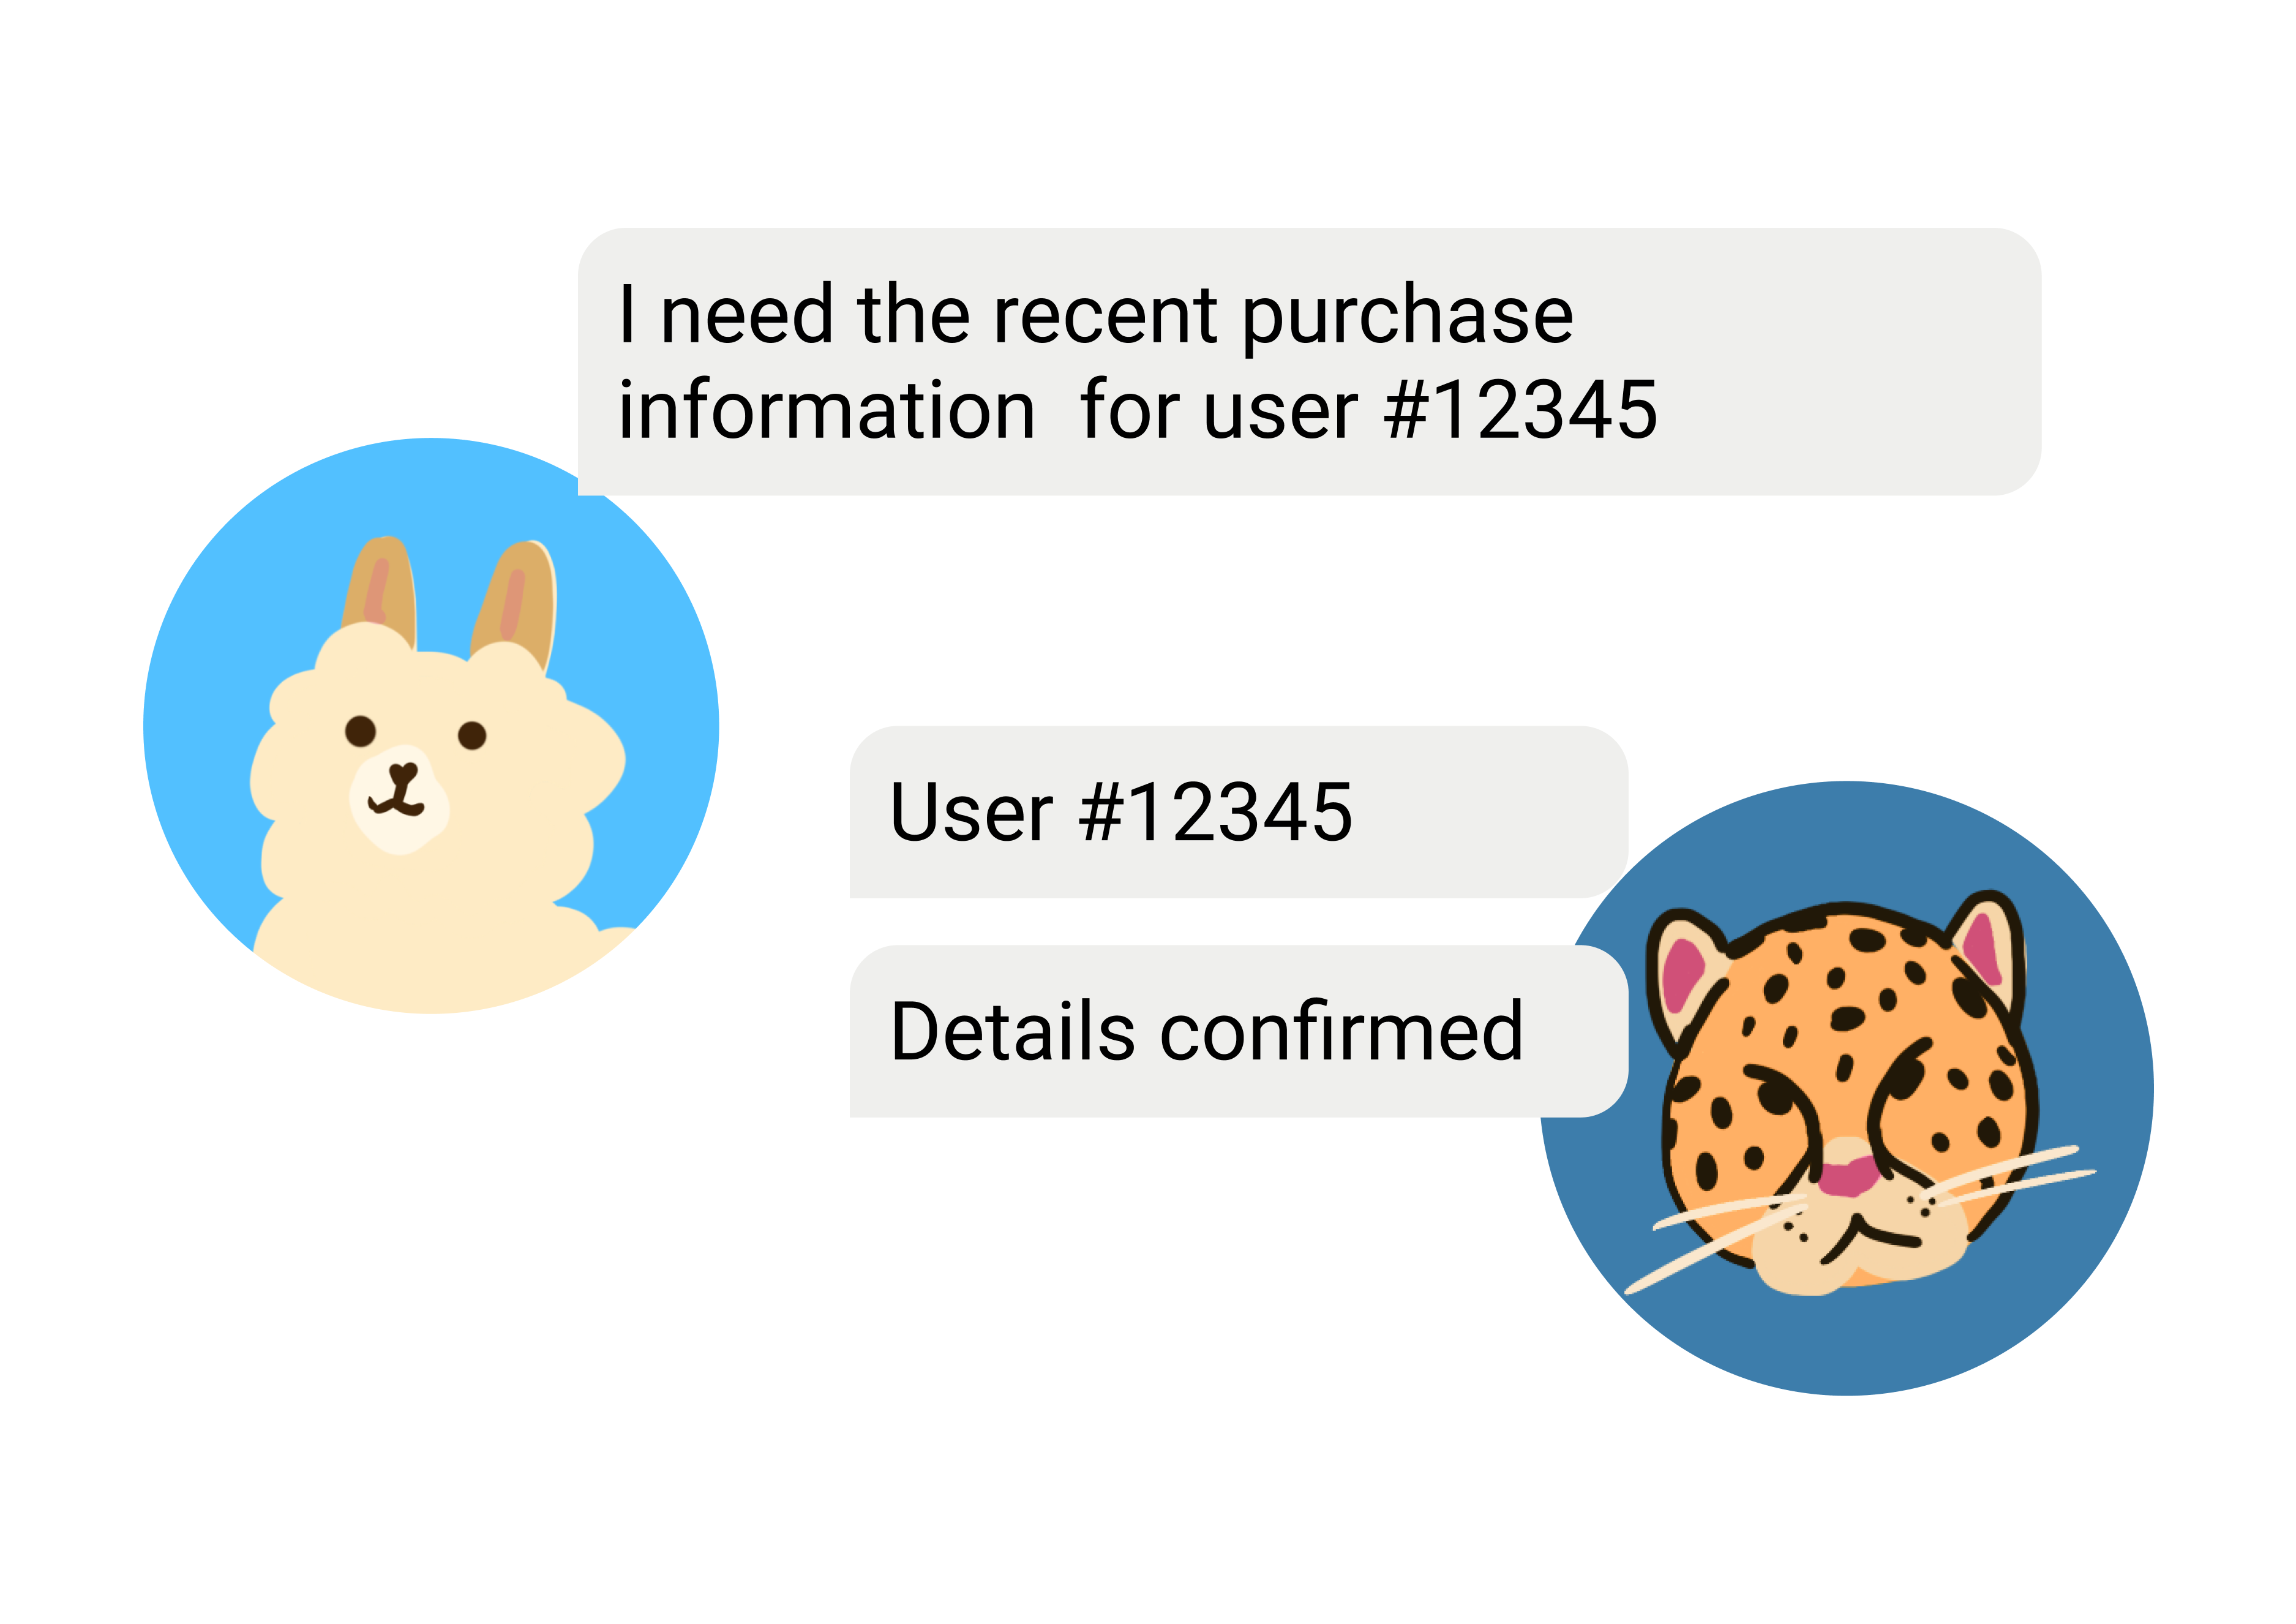Screen dimensions: 2296x1624
Task: Click the word 'Details' in the last bubble
Action: [1013, 1031]
